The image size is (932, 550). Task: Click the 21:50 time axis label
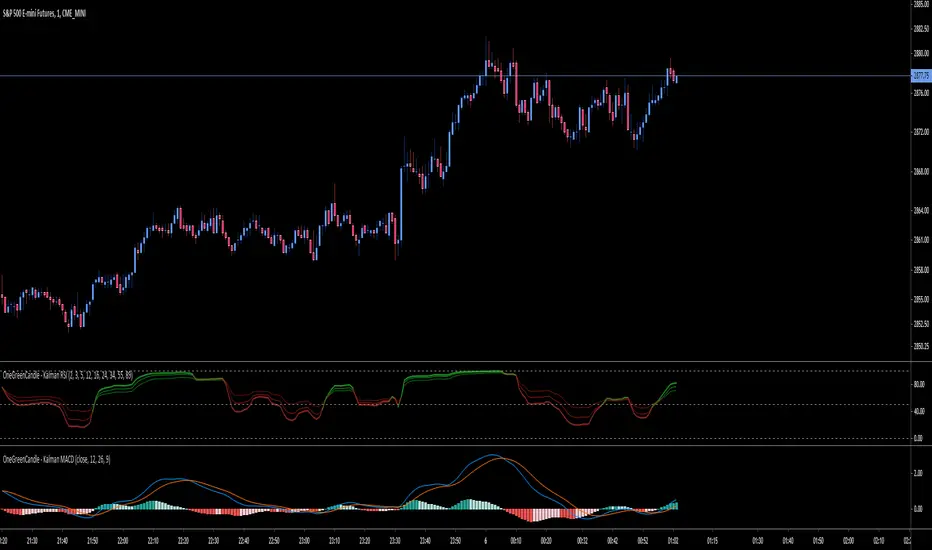point(93,541)
